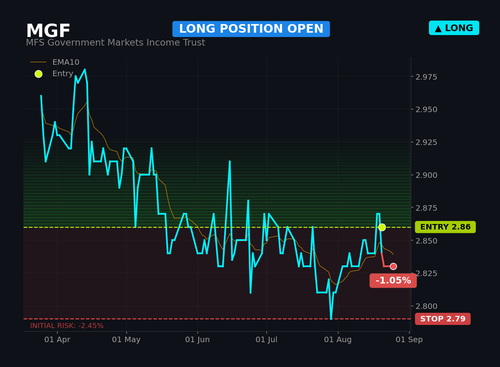
Task: Click the 2.975 price axis label
Action: [426, 77]
